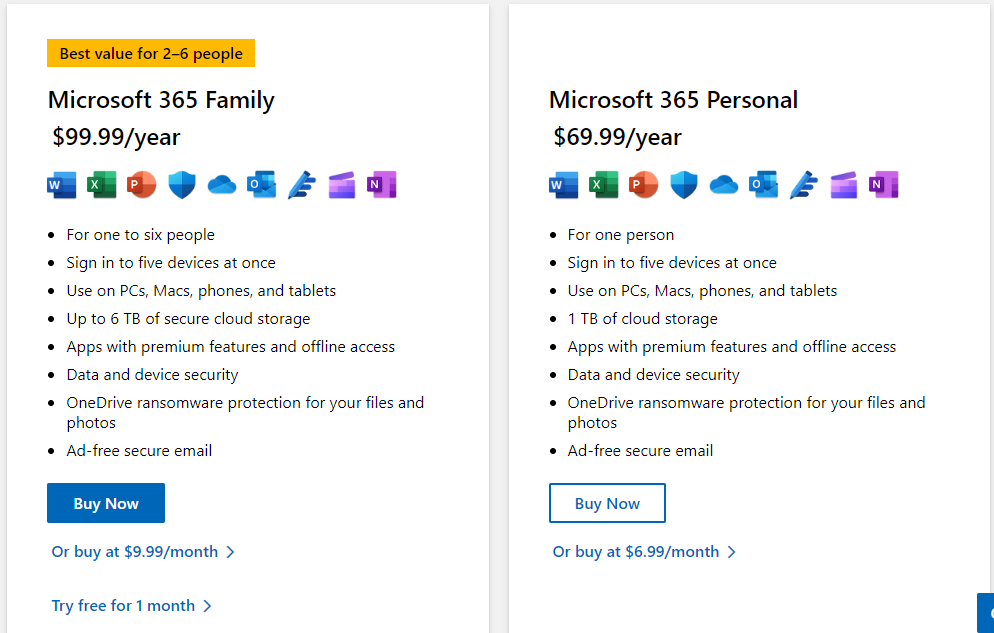Select the OneDrive icon under Microsoft 365 Personal
Viewport: 994px width, 633px height.
723,185
